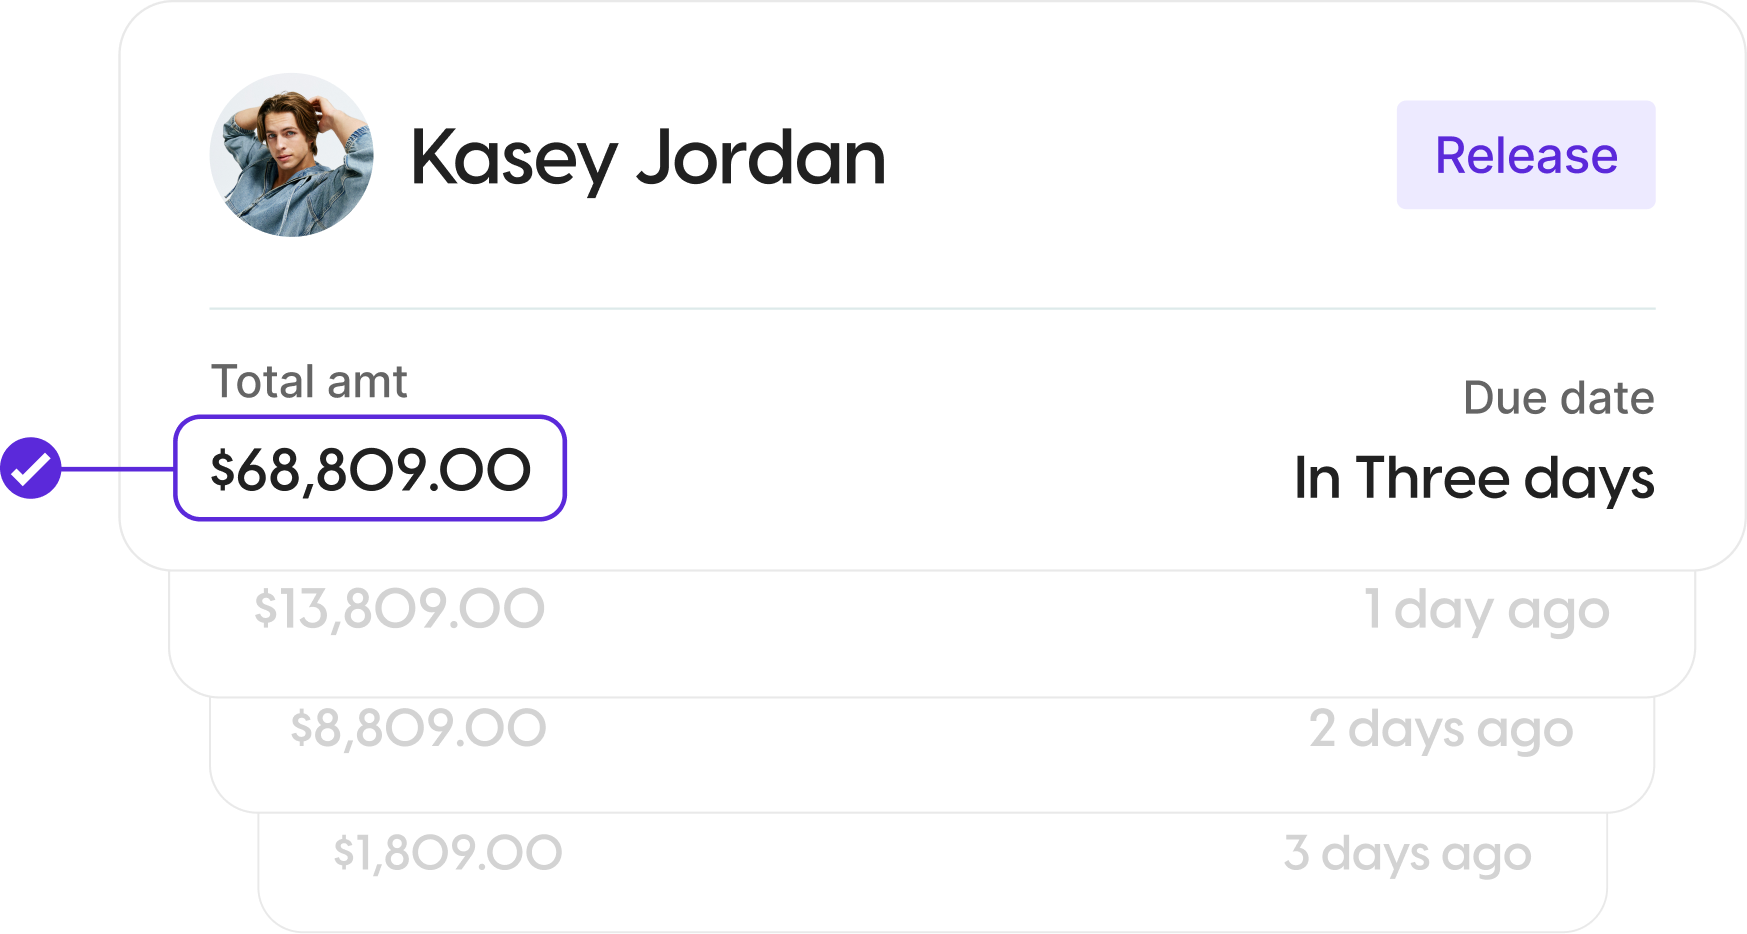Select the highlighted $68,809.00 amount field
Screen dimensions: 1747x934
(x=370, y=468)
